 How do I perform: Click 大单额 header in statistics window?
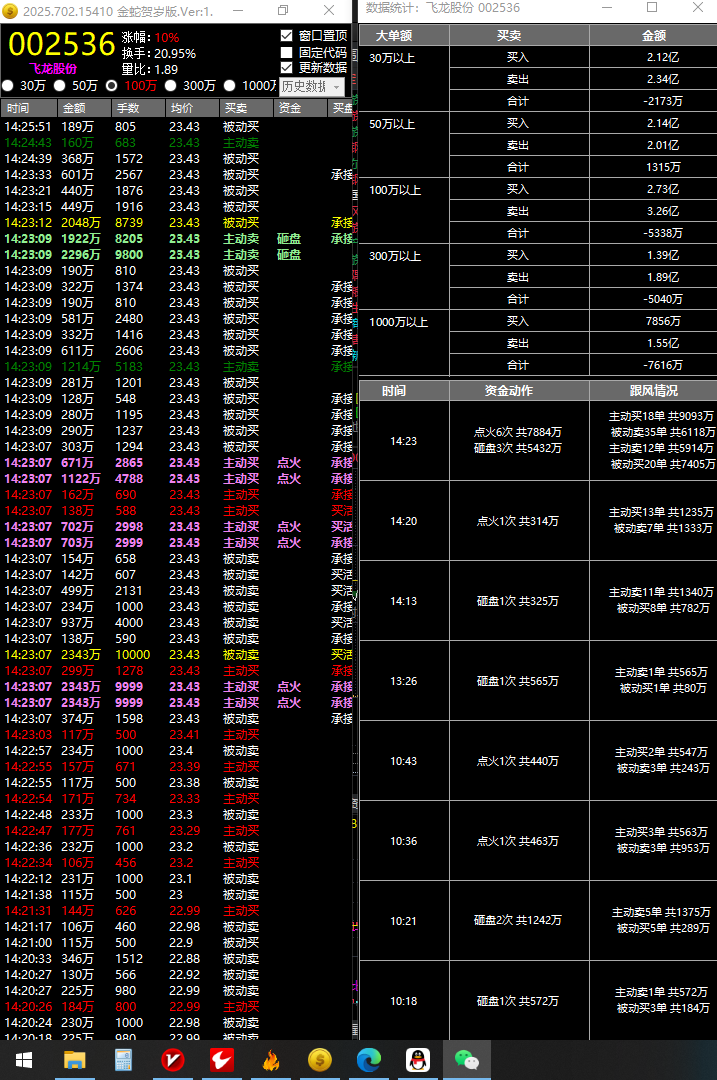coord(404,36)
